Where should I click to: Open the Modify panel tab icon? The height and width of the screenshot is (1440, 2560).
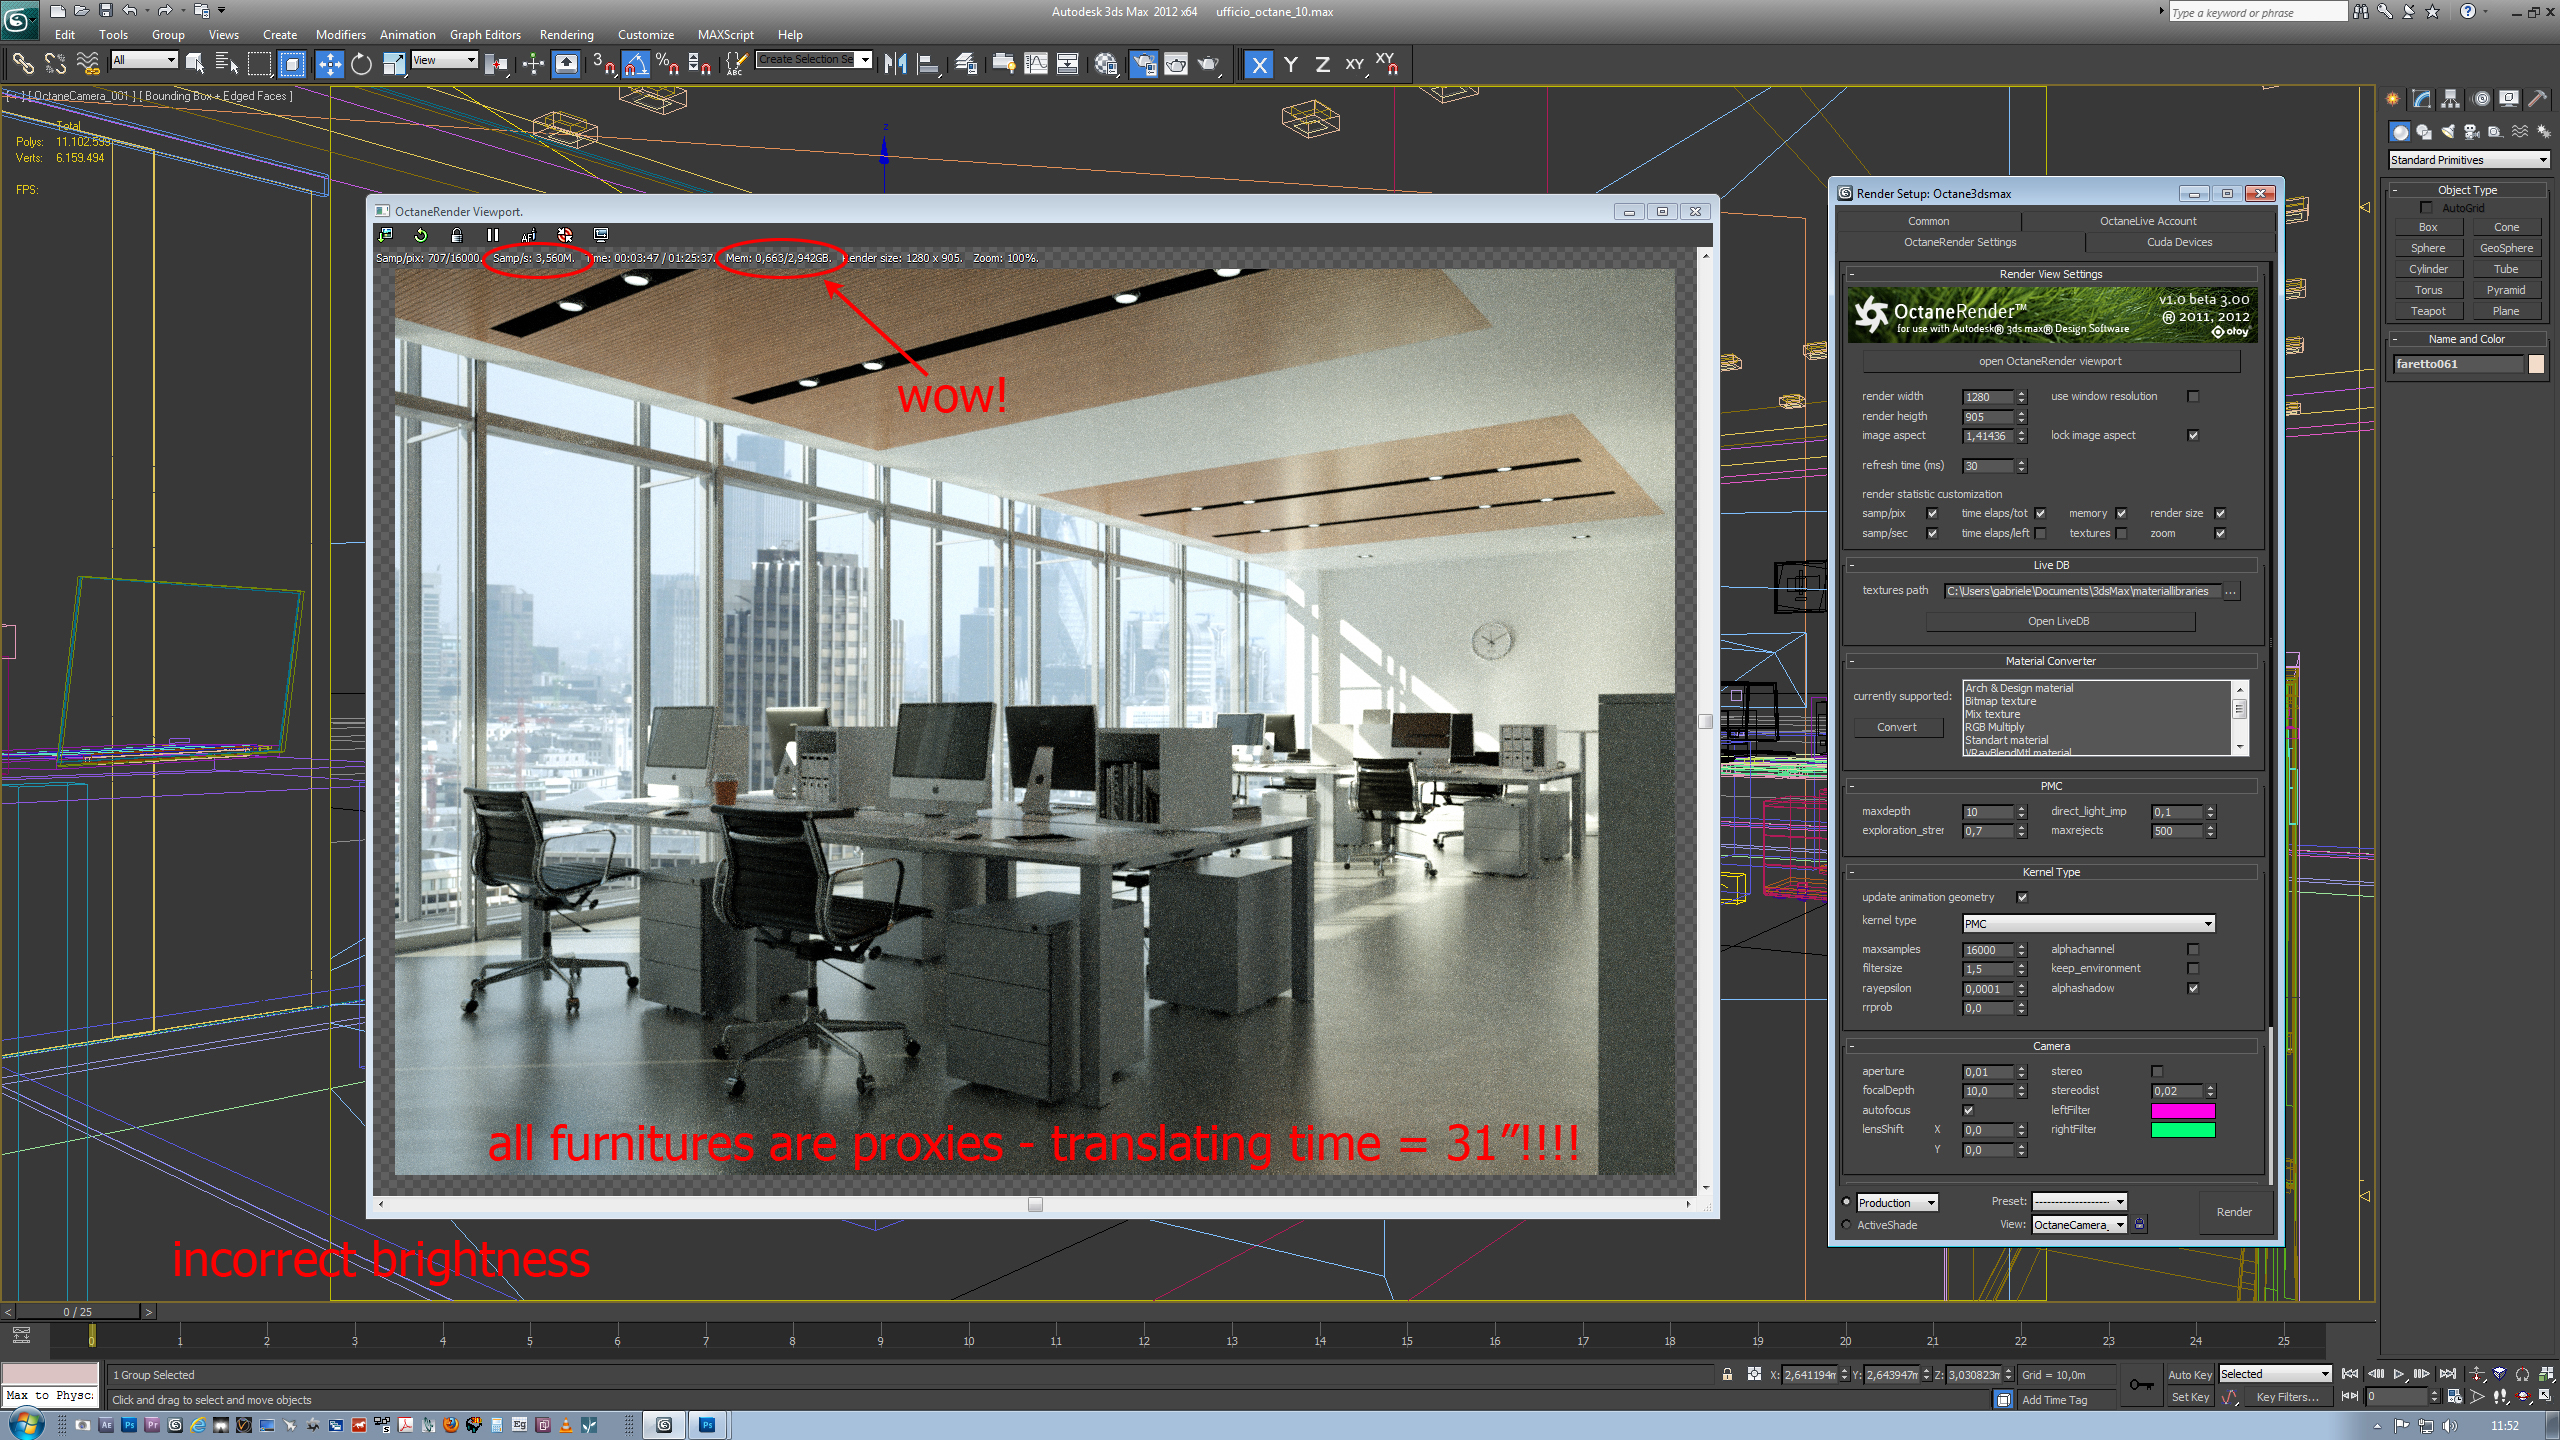pos(2421,99)
